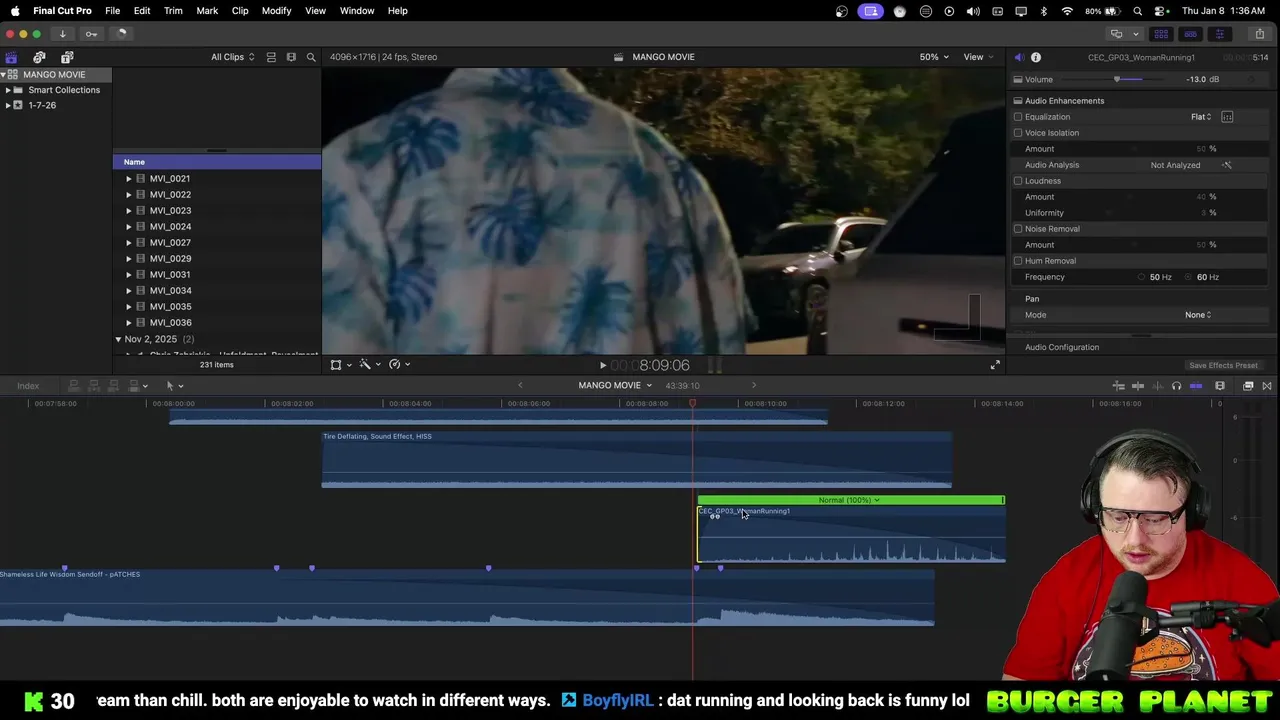Open the Flat equalization preset dropdown
This screenshot has width=1280, height=720.
1201,117
